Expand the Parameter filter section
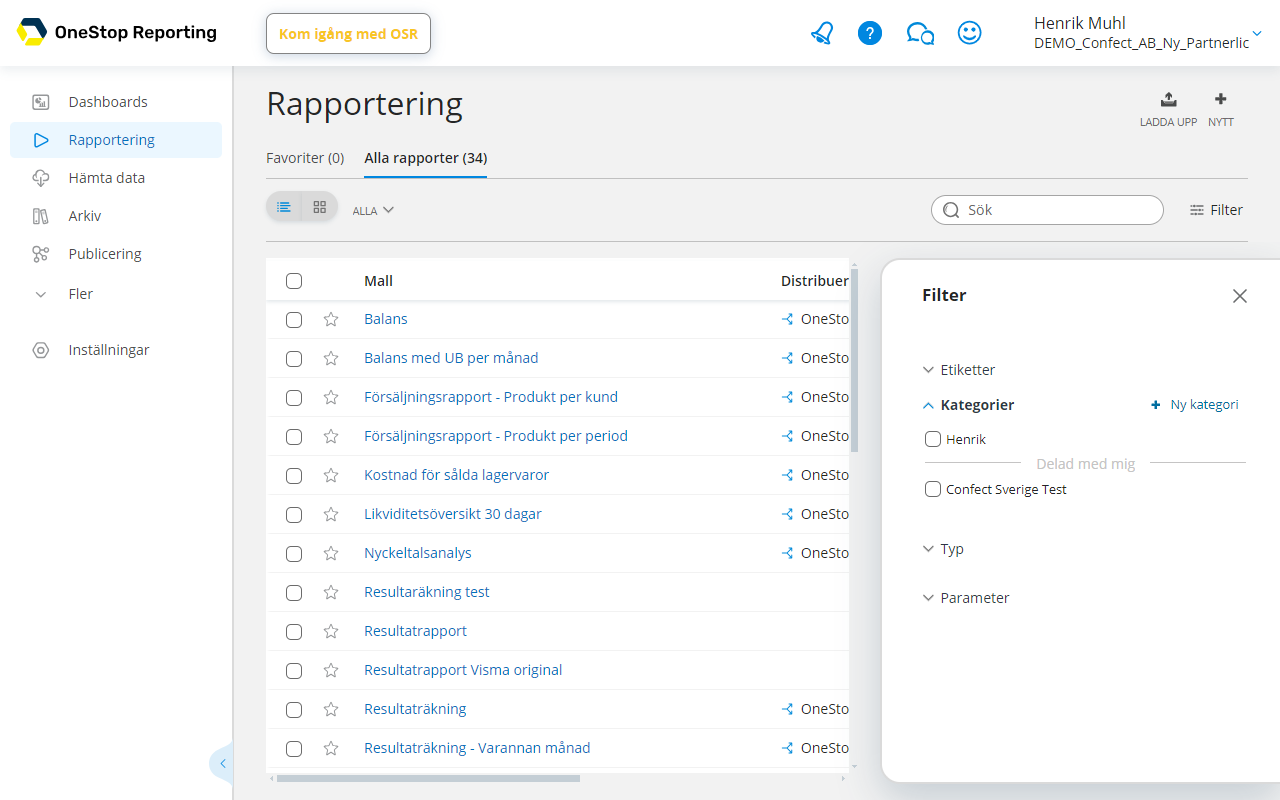 click(966, 598)
